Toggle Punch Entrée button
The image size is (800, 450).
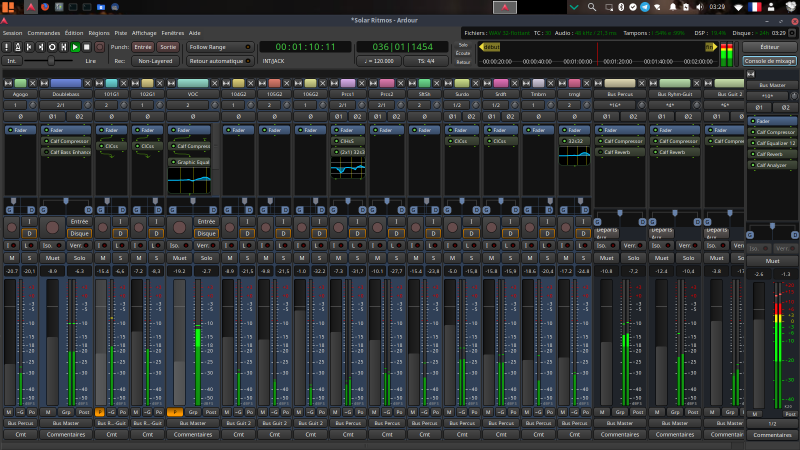(144, 47)
